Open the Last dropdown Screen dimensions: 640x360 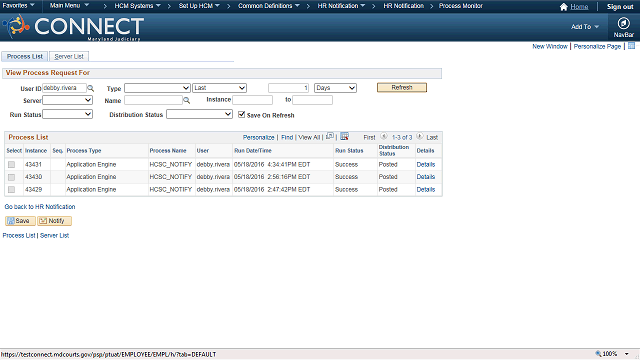point(220,88)
